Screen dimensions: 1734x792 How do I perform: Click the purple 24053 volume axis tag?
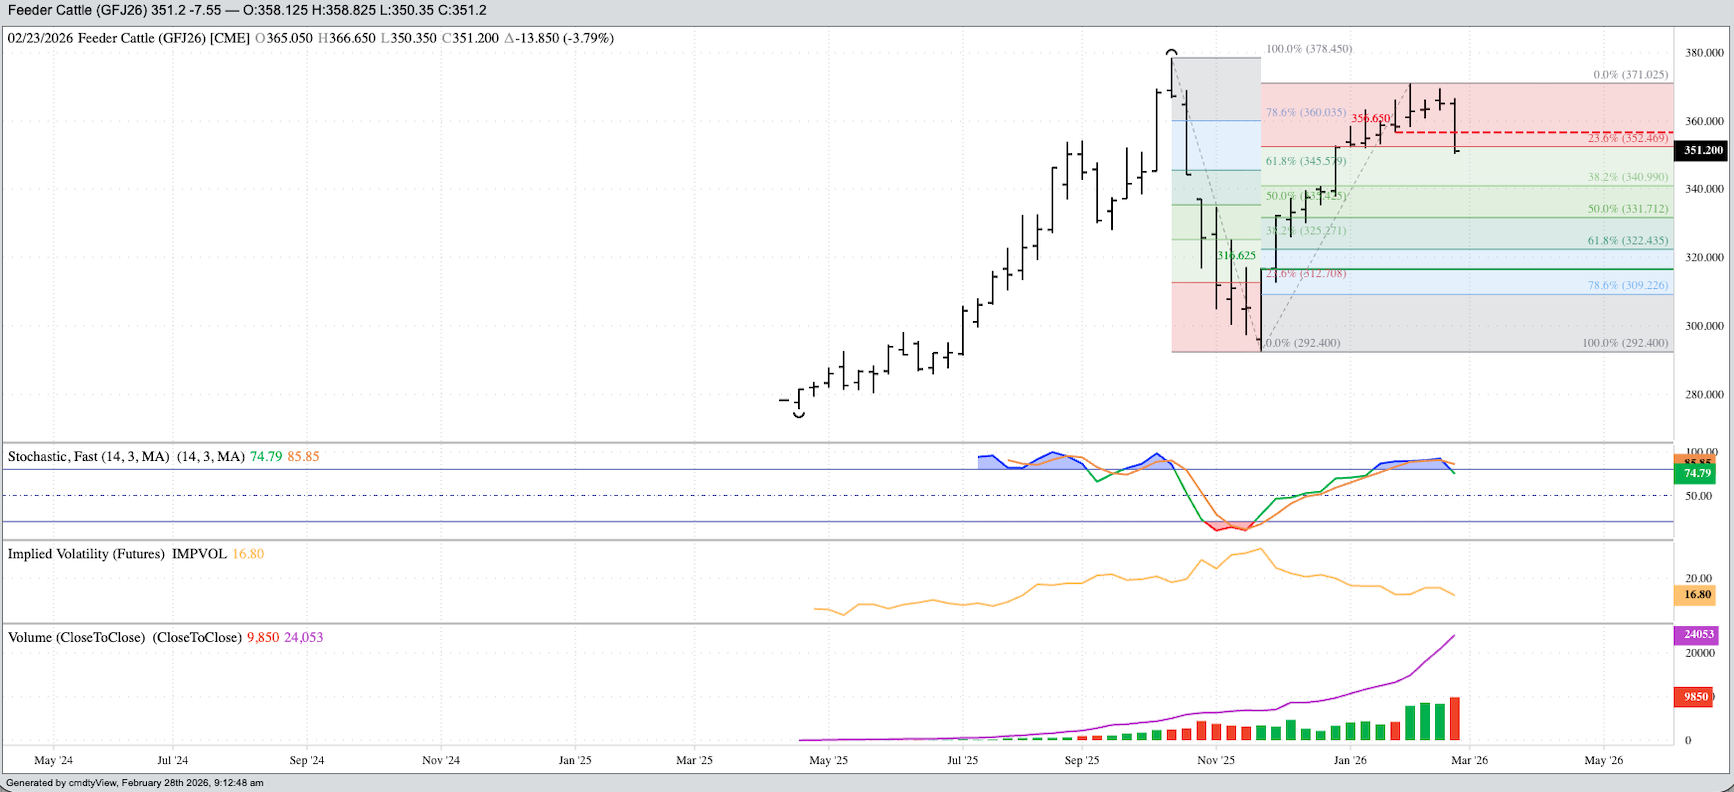(1698, 634)
